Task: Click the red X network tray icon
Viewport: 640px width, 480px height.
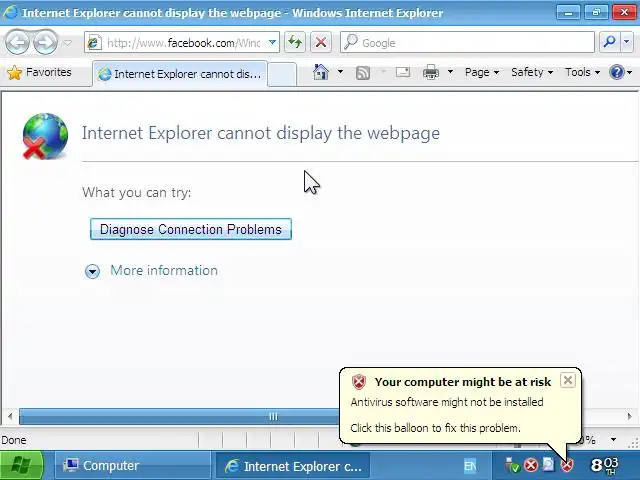Action: click(531, 465)
